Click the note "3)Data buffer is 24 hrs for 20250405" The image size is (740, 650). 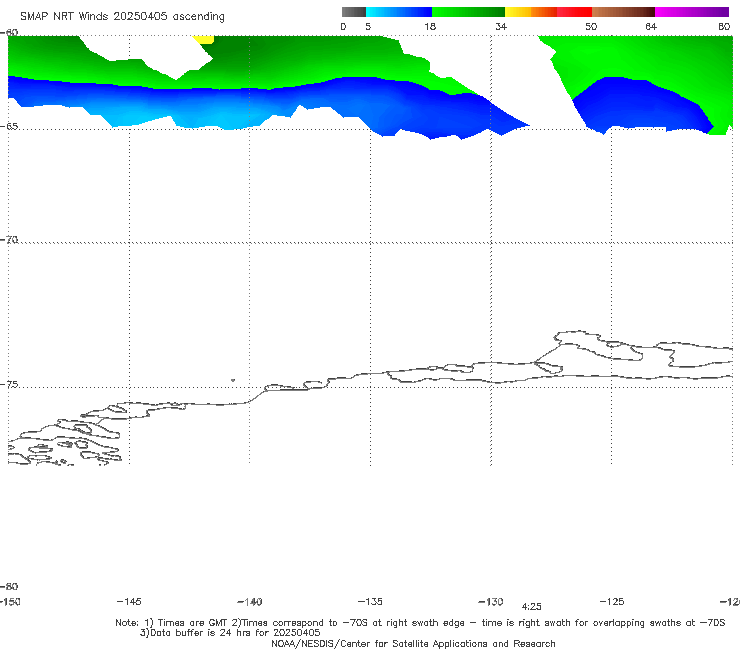230,633
